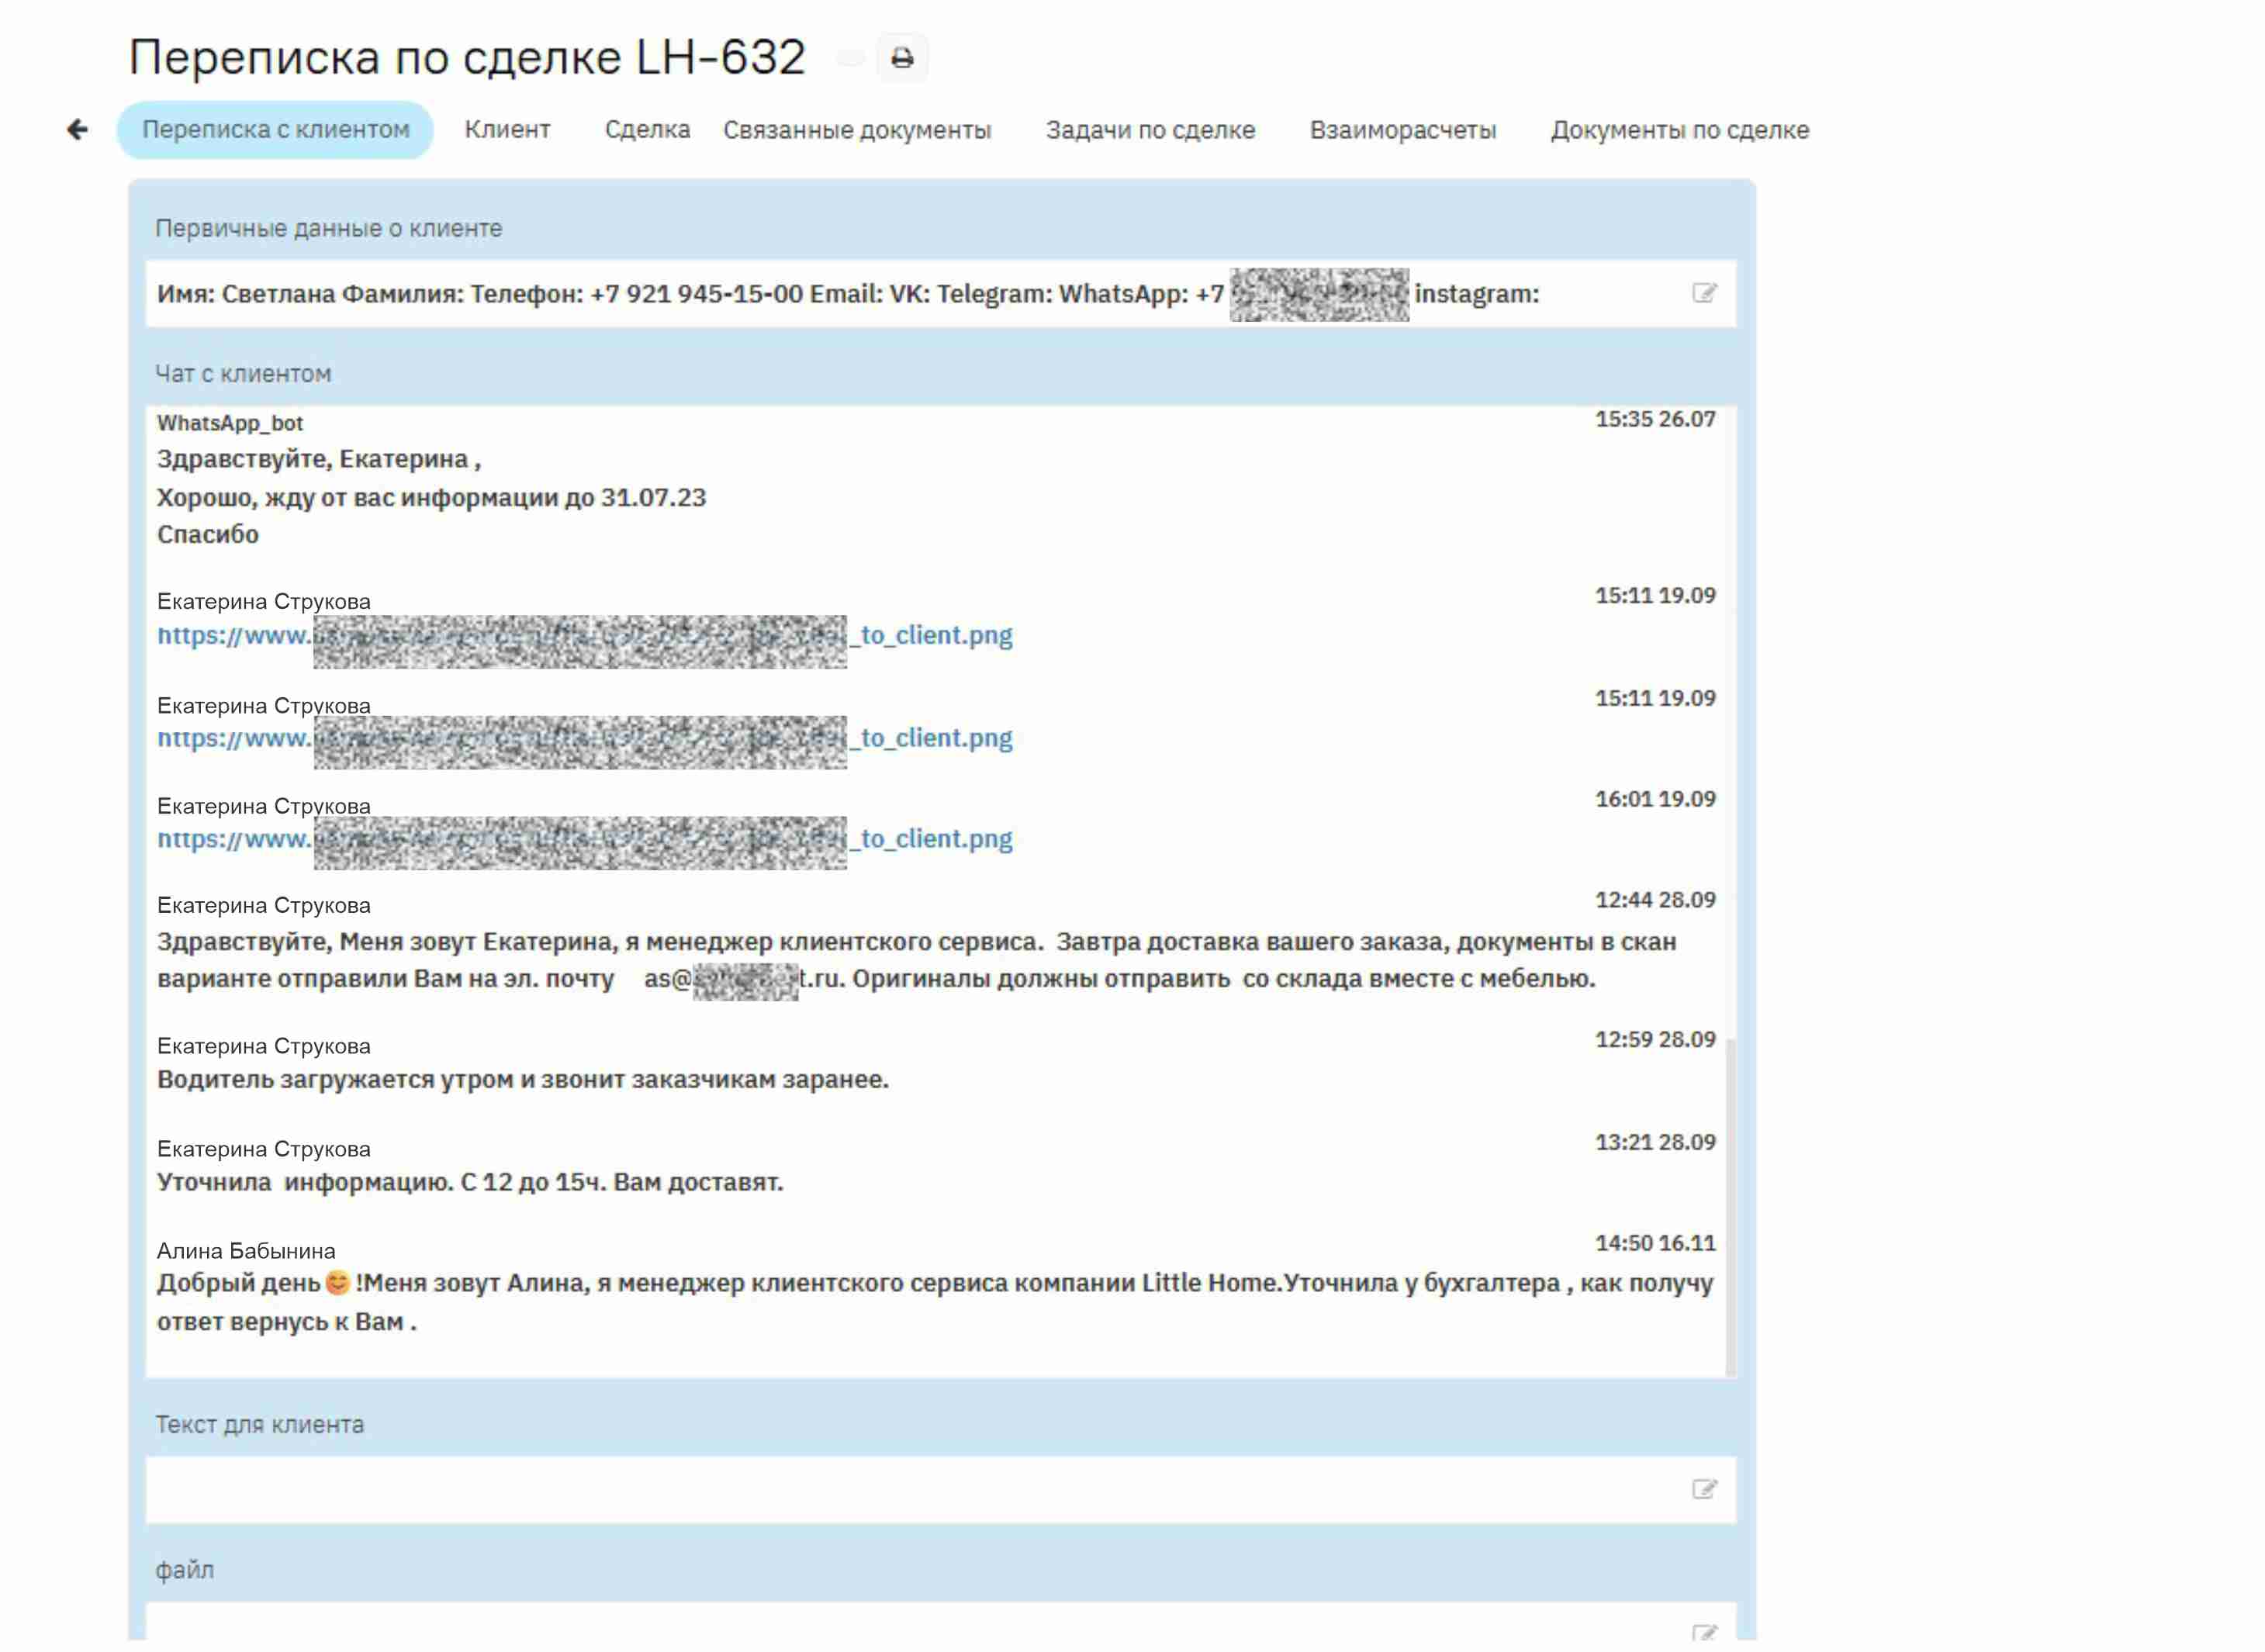Click the instagram: label in the client data
2265x1652 pixels.
click(1476, 294)
